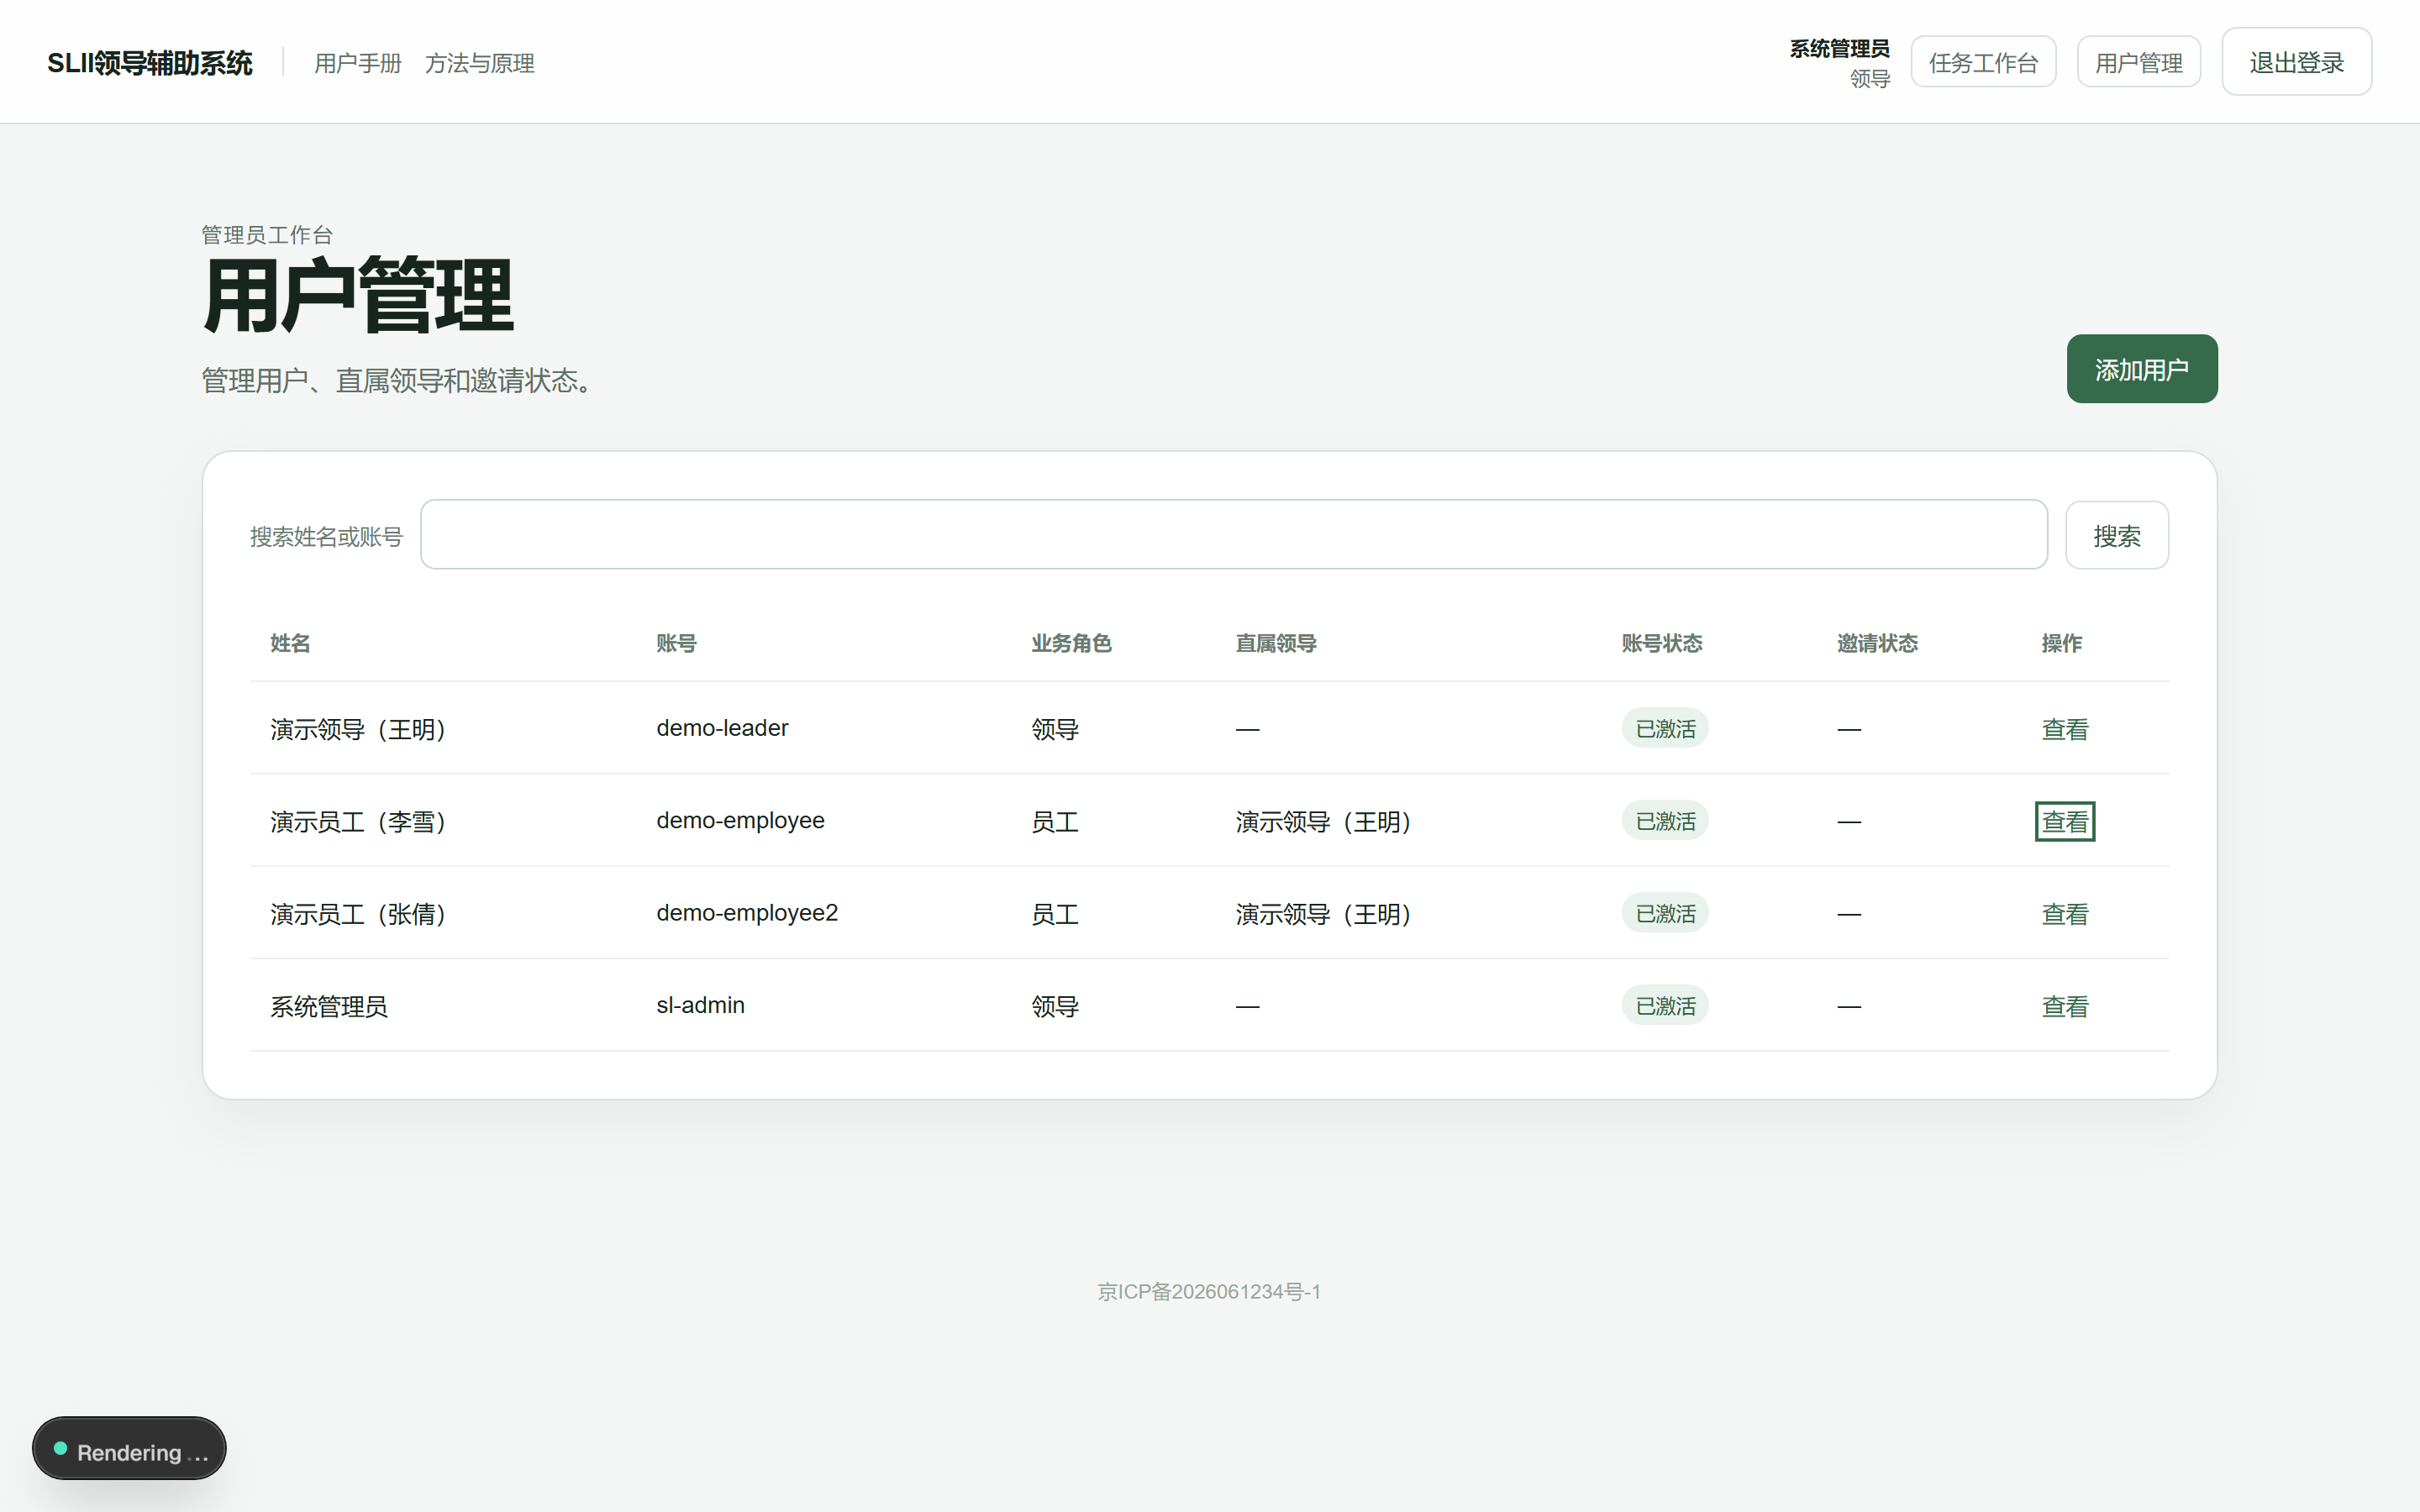This screenshot has height=1512, width=2420.
Task: Open 用户管理 in the header
Action: pos(2139,62)
